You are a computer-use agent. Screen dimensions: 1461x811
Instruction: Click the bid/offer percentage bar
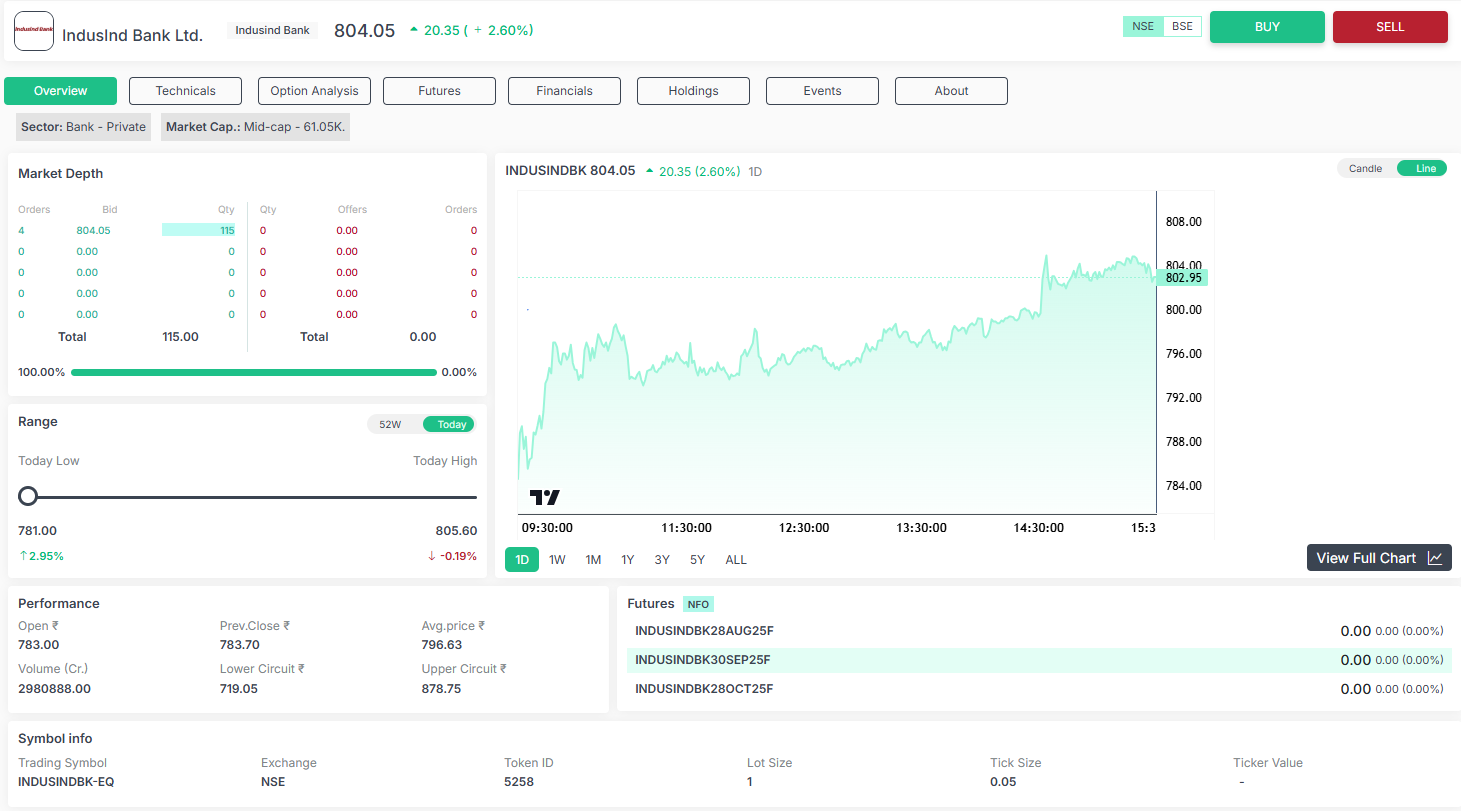pos(254,372)
